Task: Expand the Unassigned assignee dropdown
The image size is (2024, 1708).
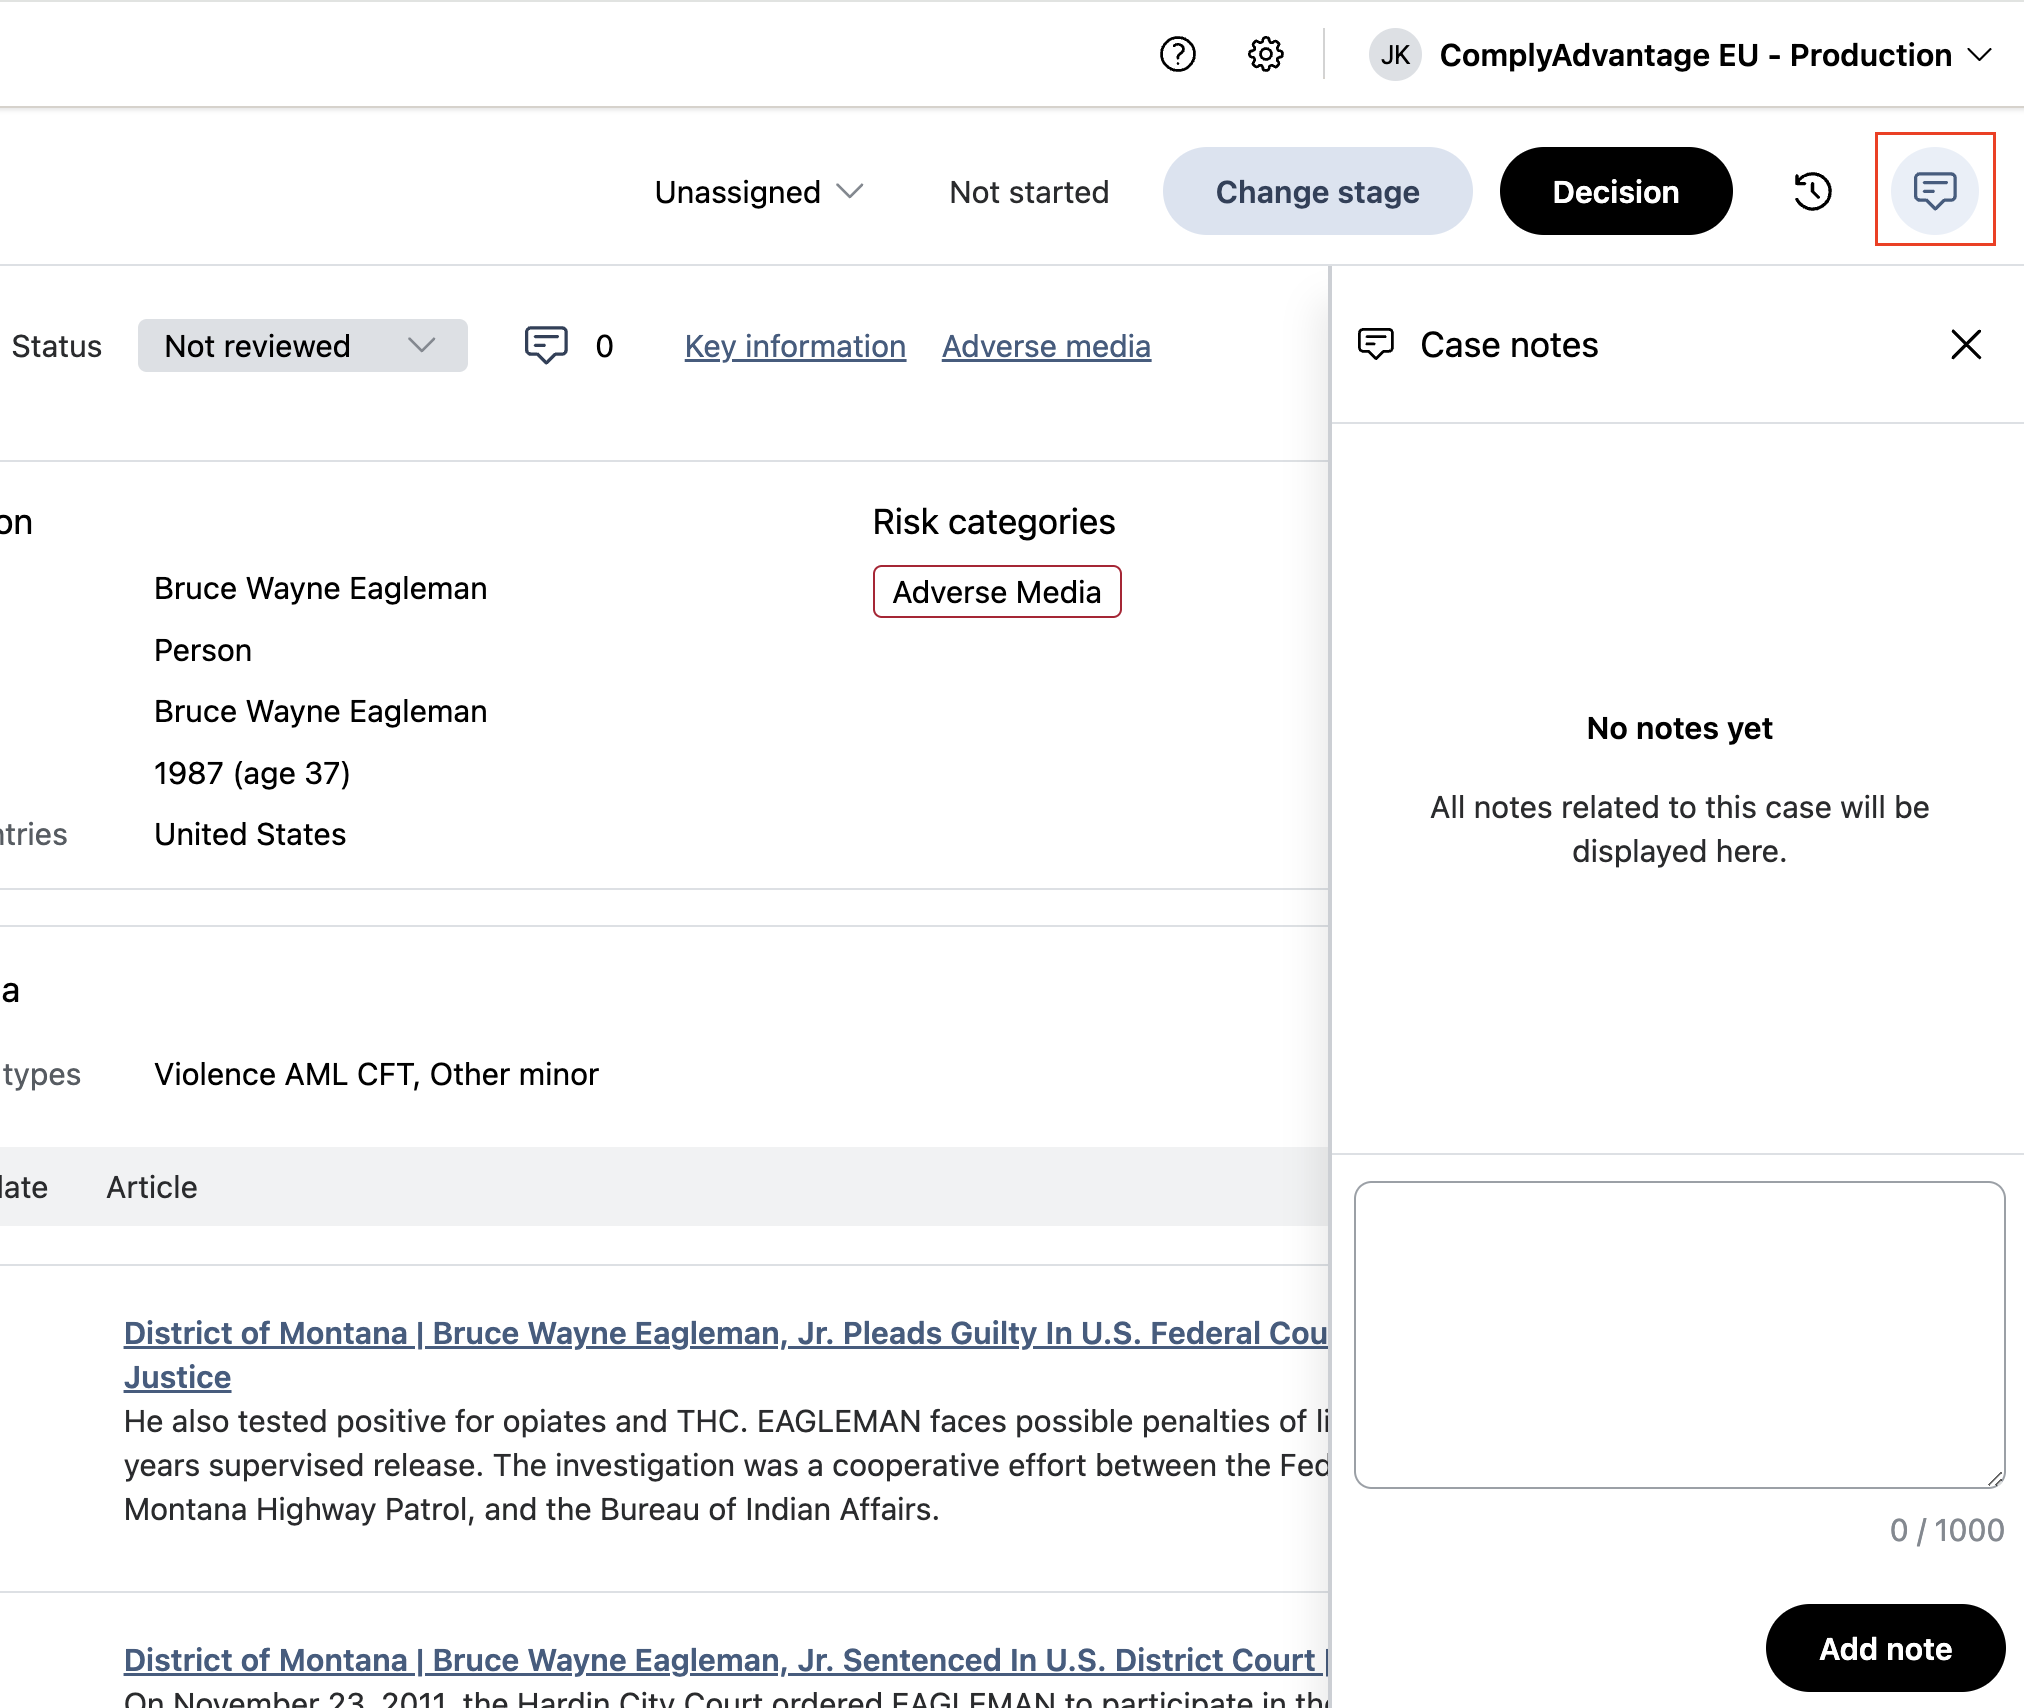Action: tap(758, 192)
